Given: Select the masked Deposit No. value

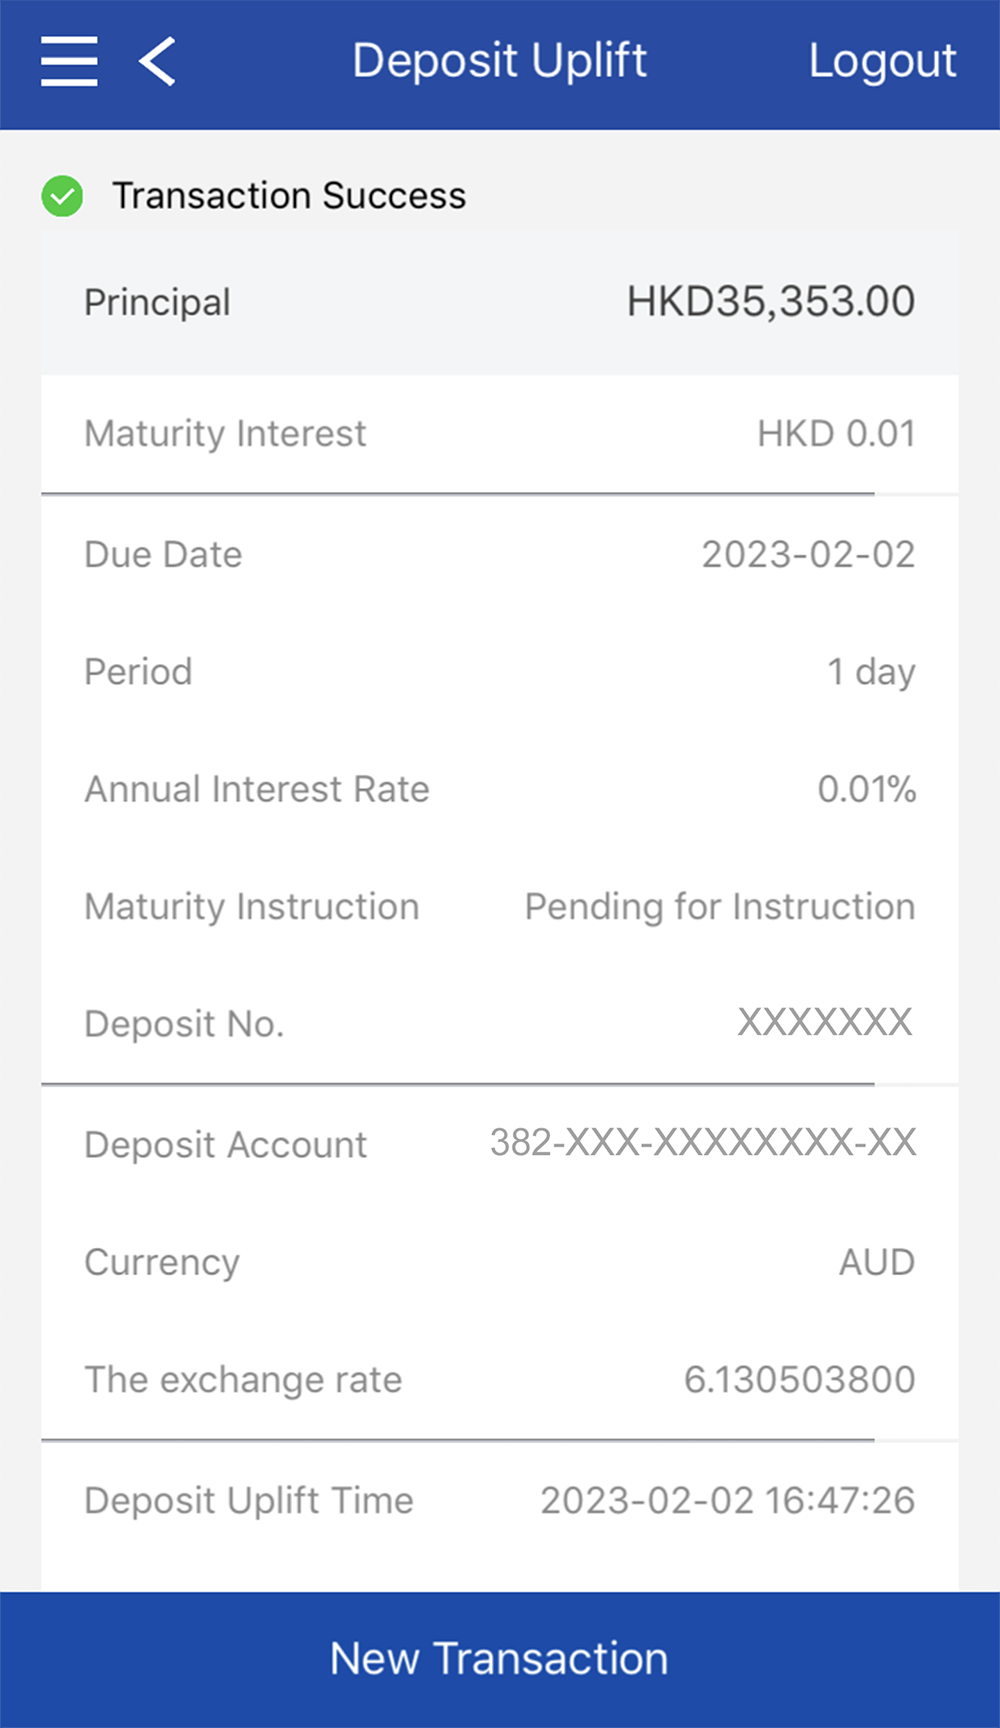Looking at the screenshot, I should [825, 1023].
